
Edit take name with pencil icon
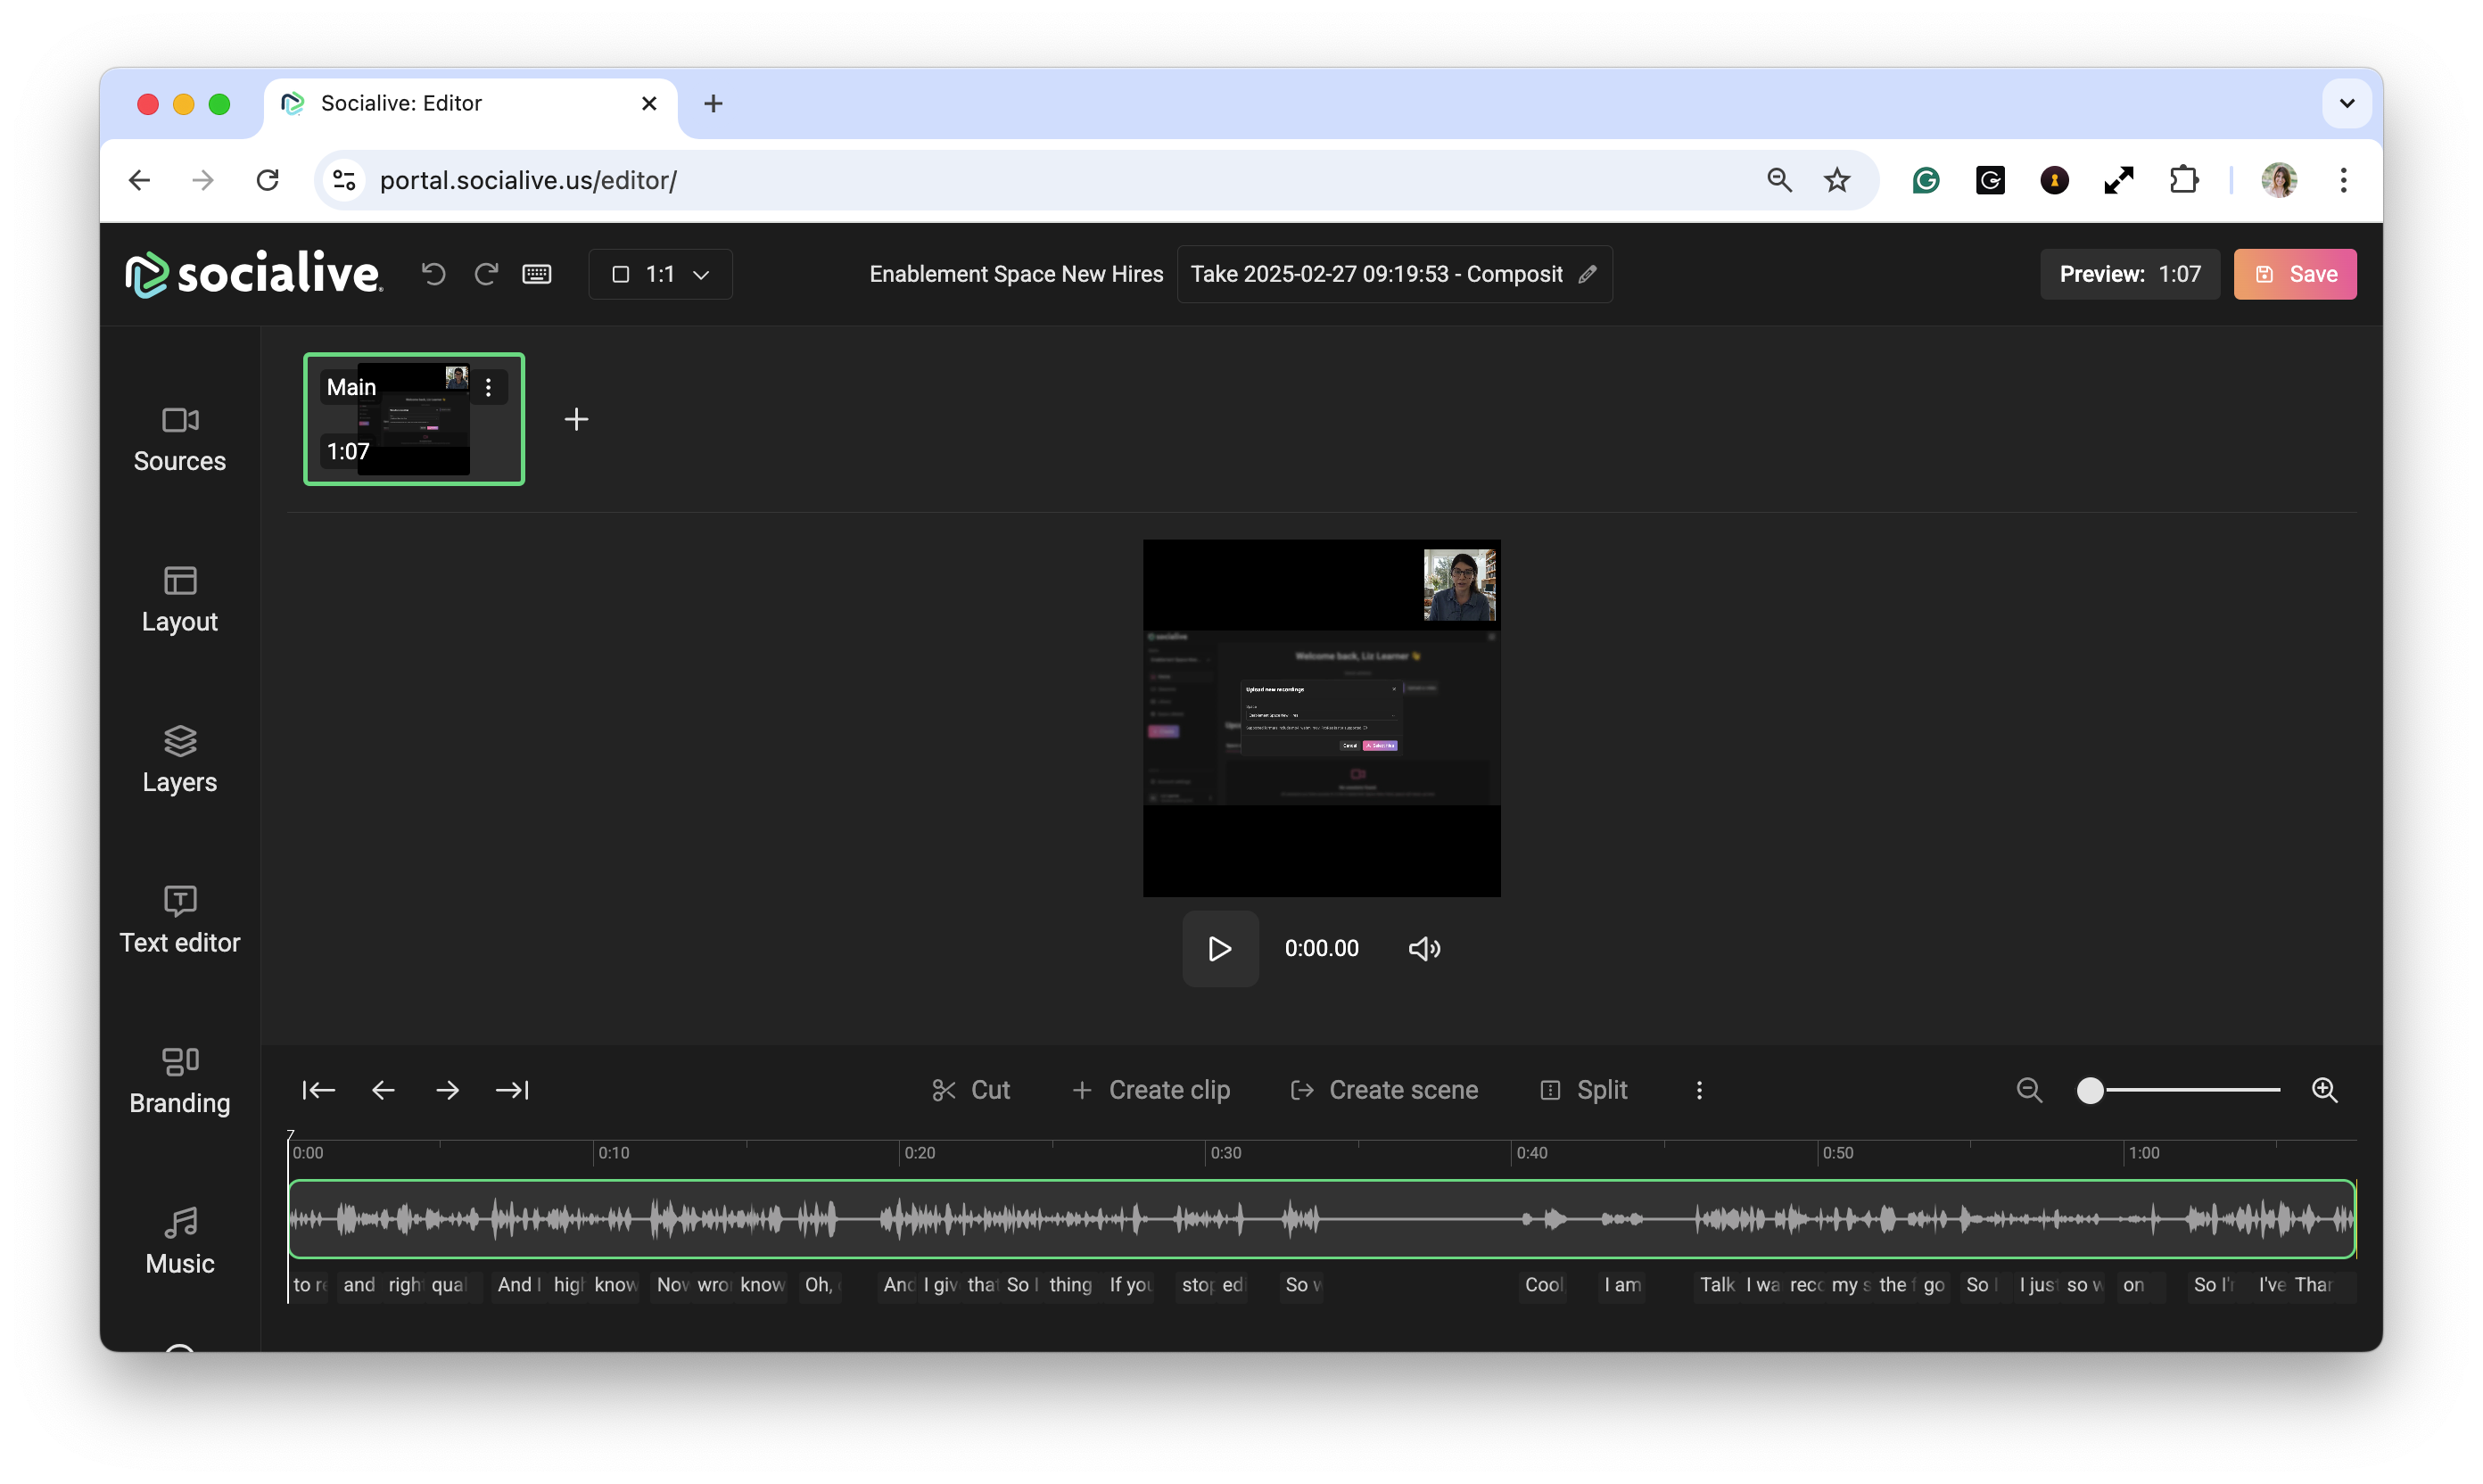1587,274
